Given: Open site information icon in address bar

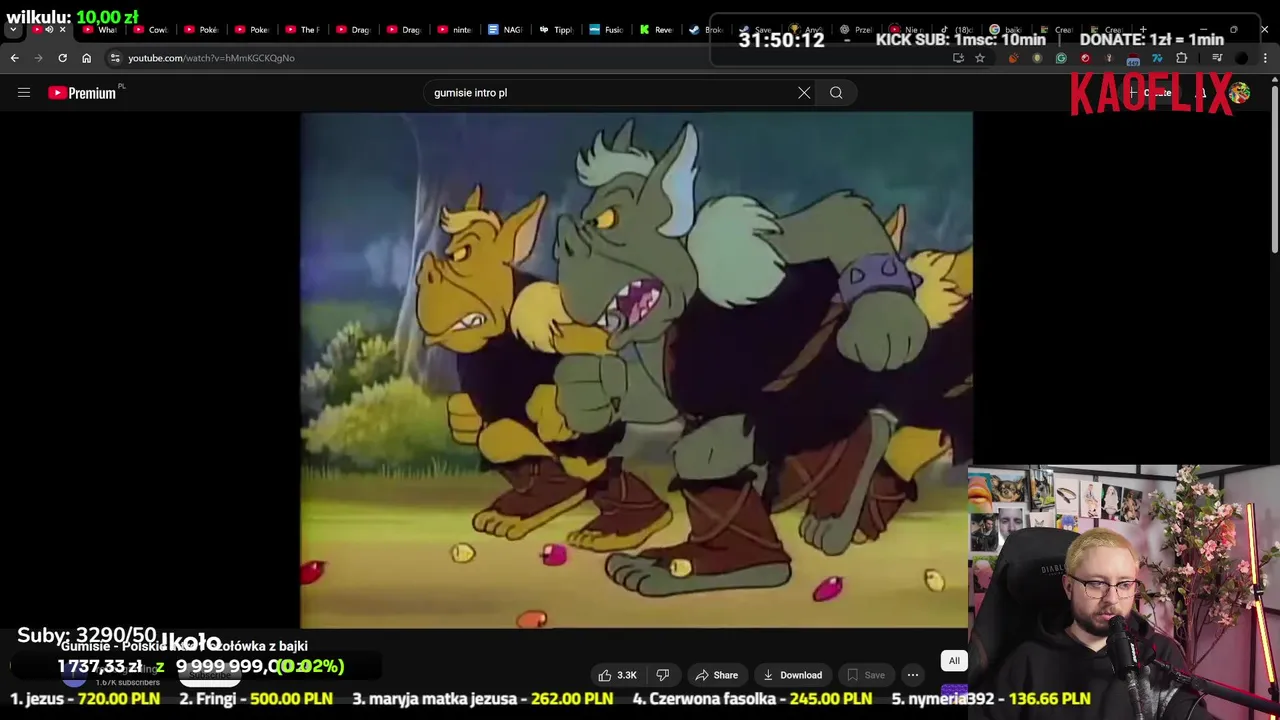Looking at the screenshot, I should (115, 58).
